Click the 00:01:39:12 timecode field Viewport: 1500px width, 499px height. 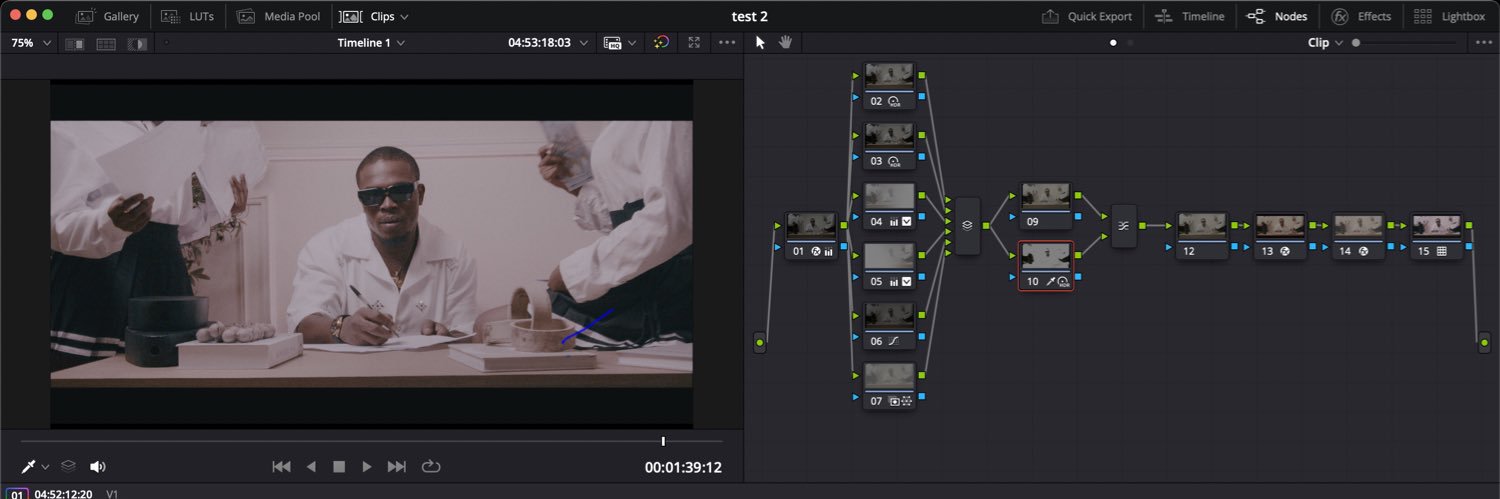(683, 467)
